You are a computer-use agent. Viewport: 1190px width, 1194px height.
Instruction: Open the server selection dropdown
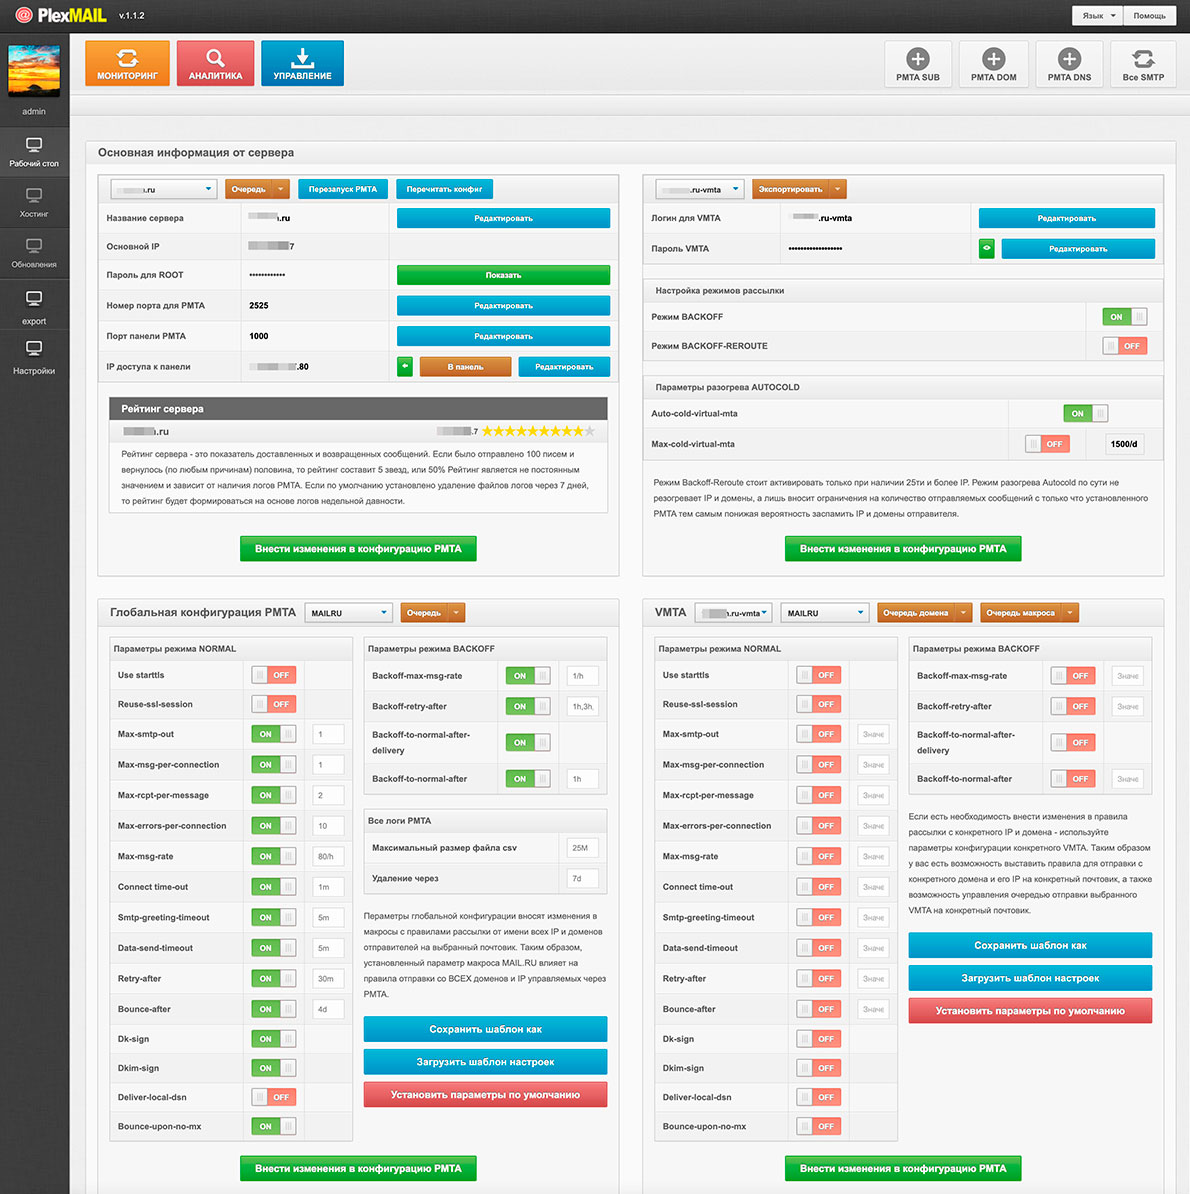point(164,189)
